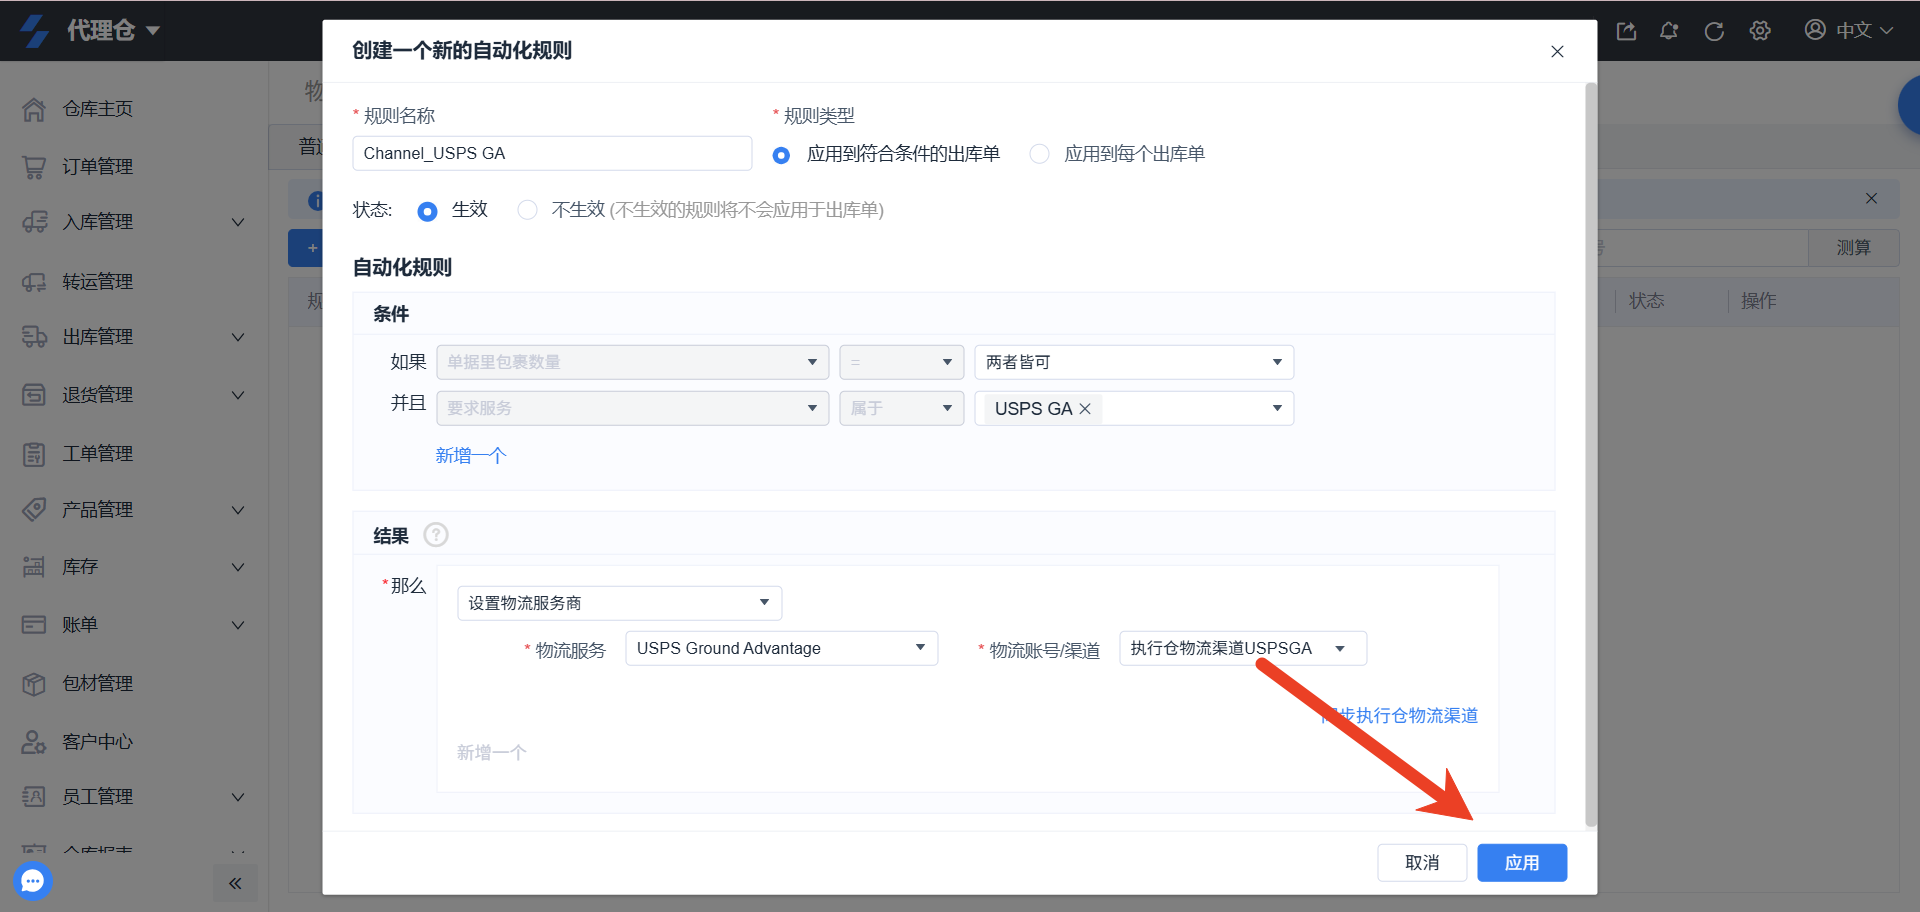Click the 包材管理 box icon
Image resolution: width=1920 pixels, height=912 pixels.
(x=34, y=684)
